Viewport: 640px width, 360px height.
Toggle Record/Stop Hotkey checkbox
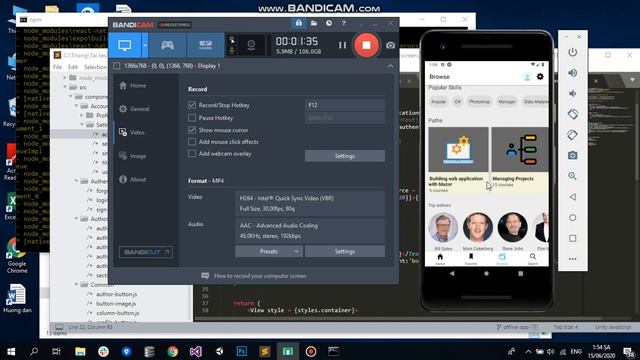tap(192, 105)
